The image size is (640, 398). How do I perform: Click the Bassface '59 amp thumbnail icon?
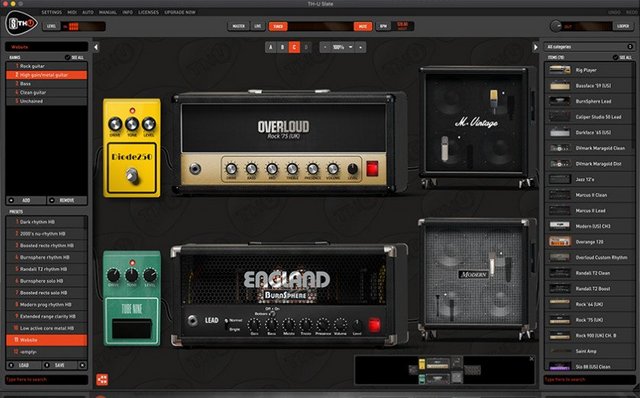pos(560,85)
